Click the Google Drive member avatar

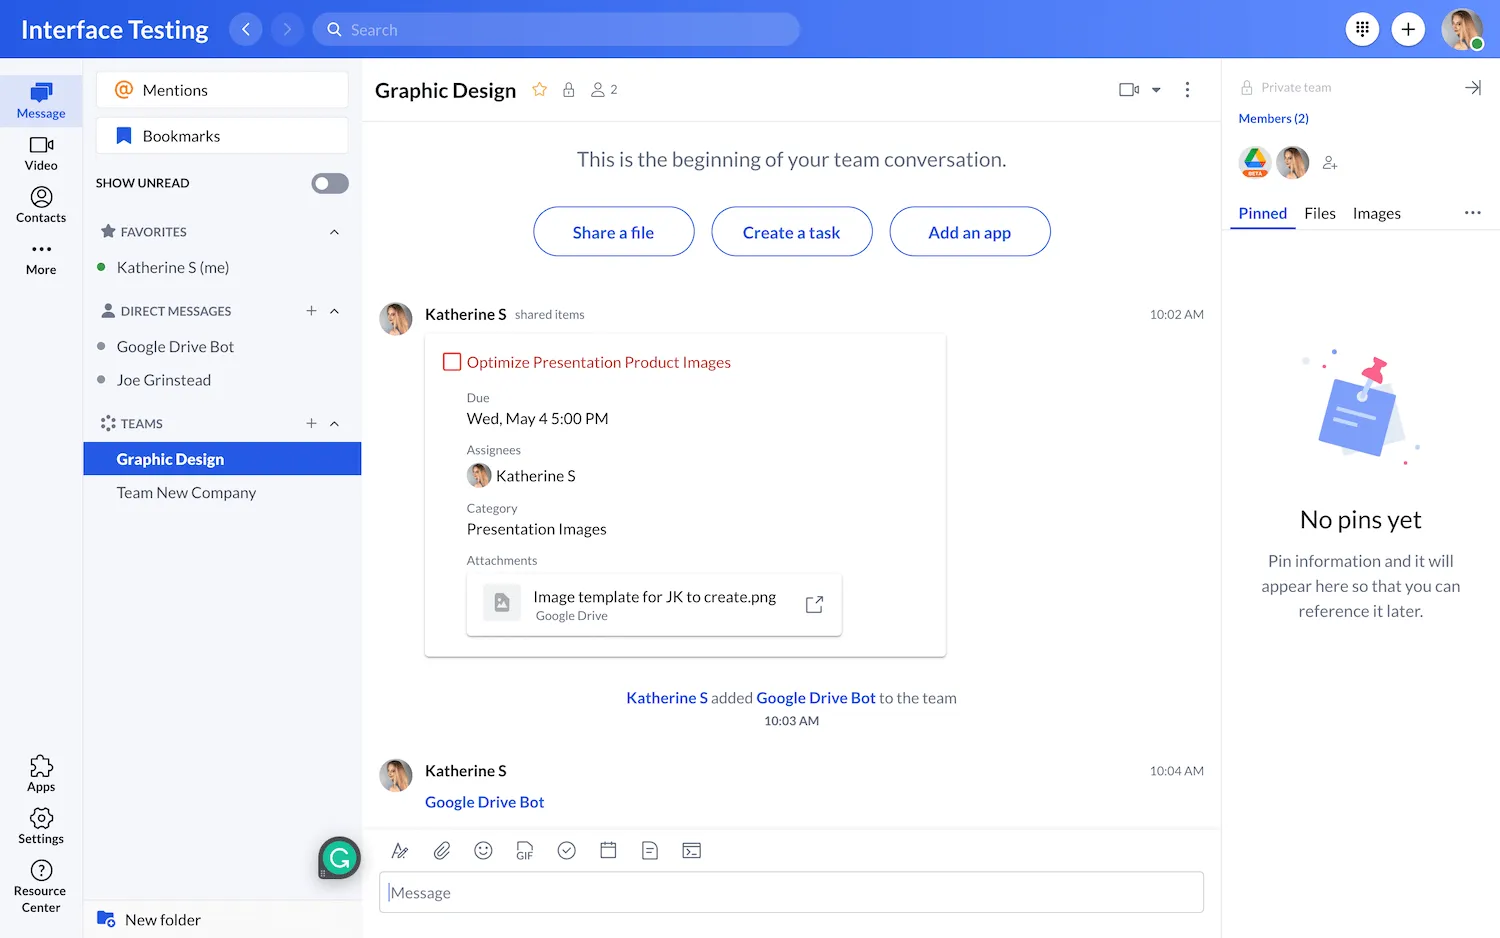click(1255, 162)
